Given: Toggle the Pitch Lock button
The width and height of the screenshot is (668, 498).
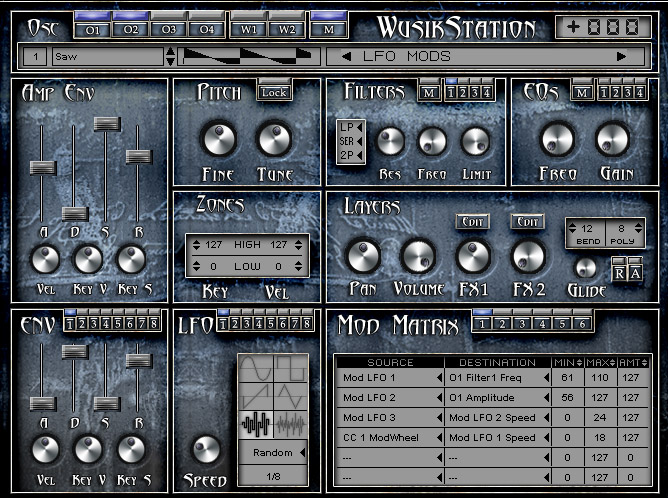Looking at the screenshot, I should (x=274, y=89).
